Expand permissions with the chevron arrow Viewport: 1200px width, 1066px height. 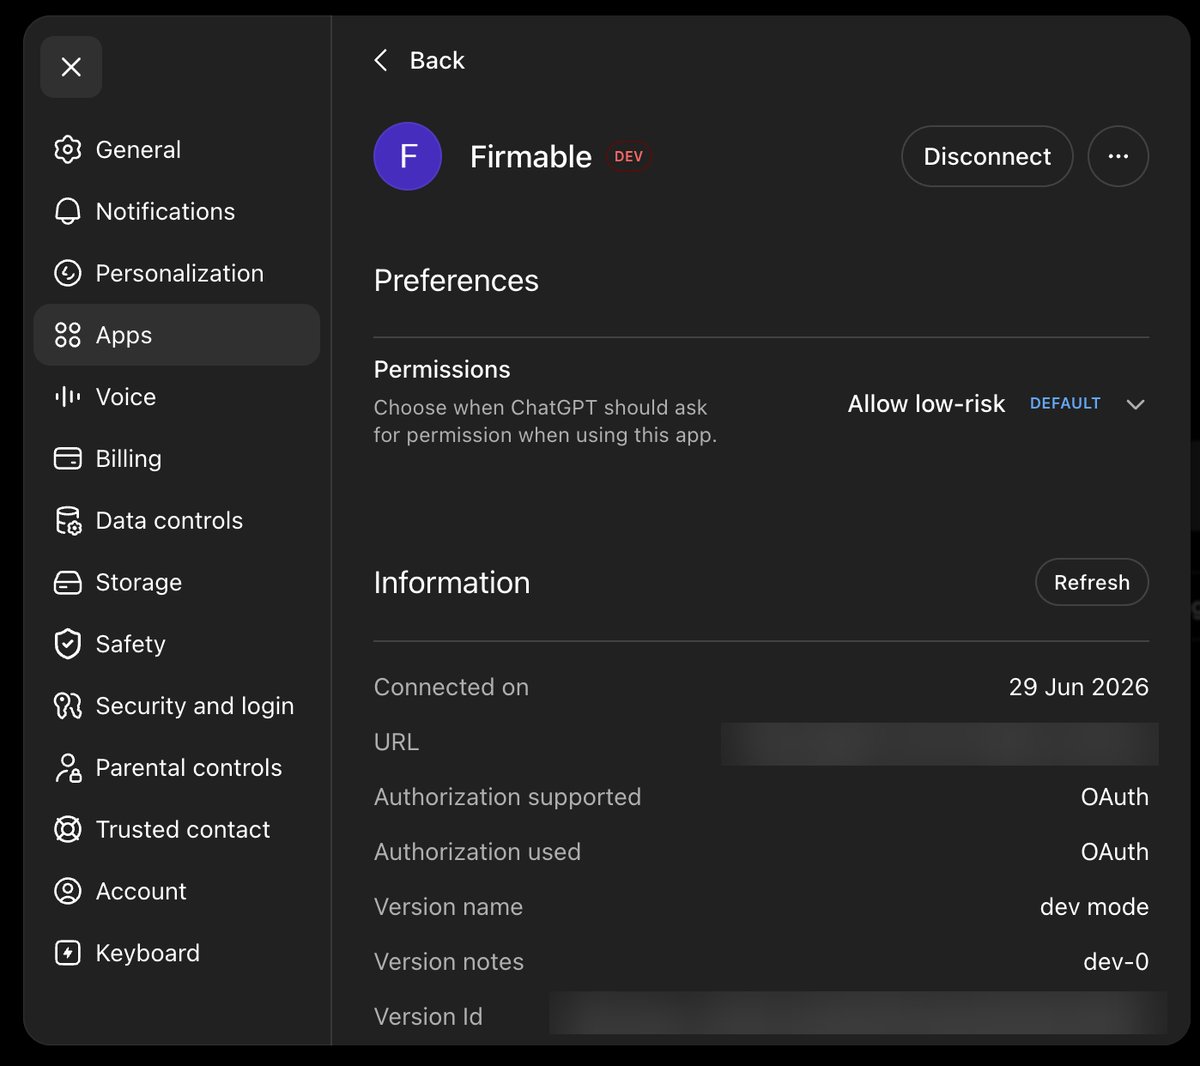1135,404
